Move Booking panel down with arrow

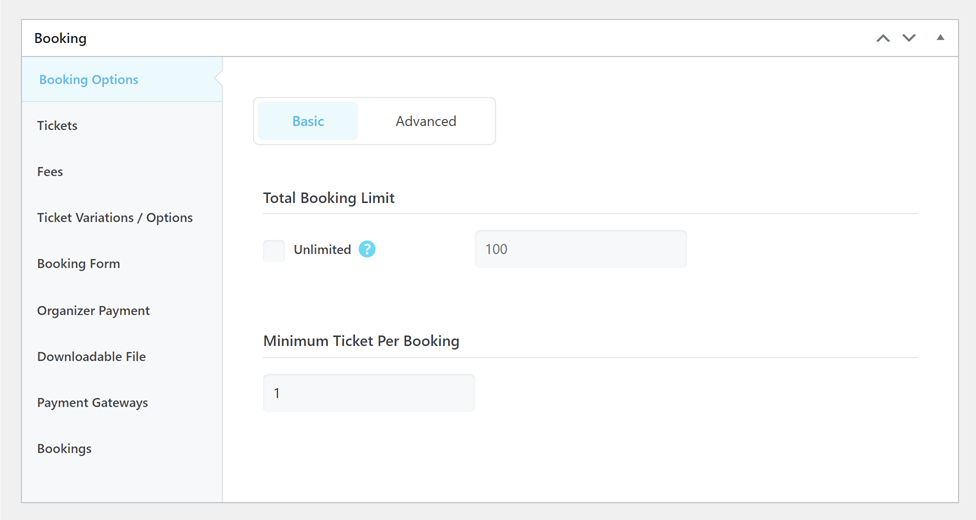point(909,38)
